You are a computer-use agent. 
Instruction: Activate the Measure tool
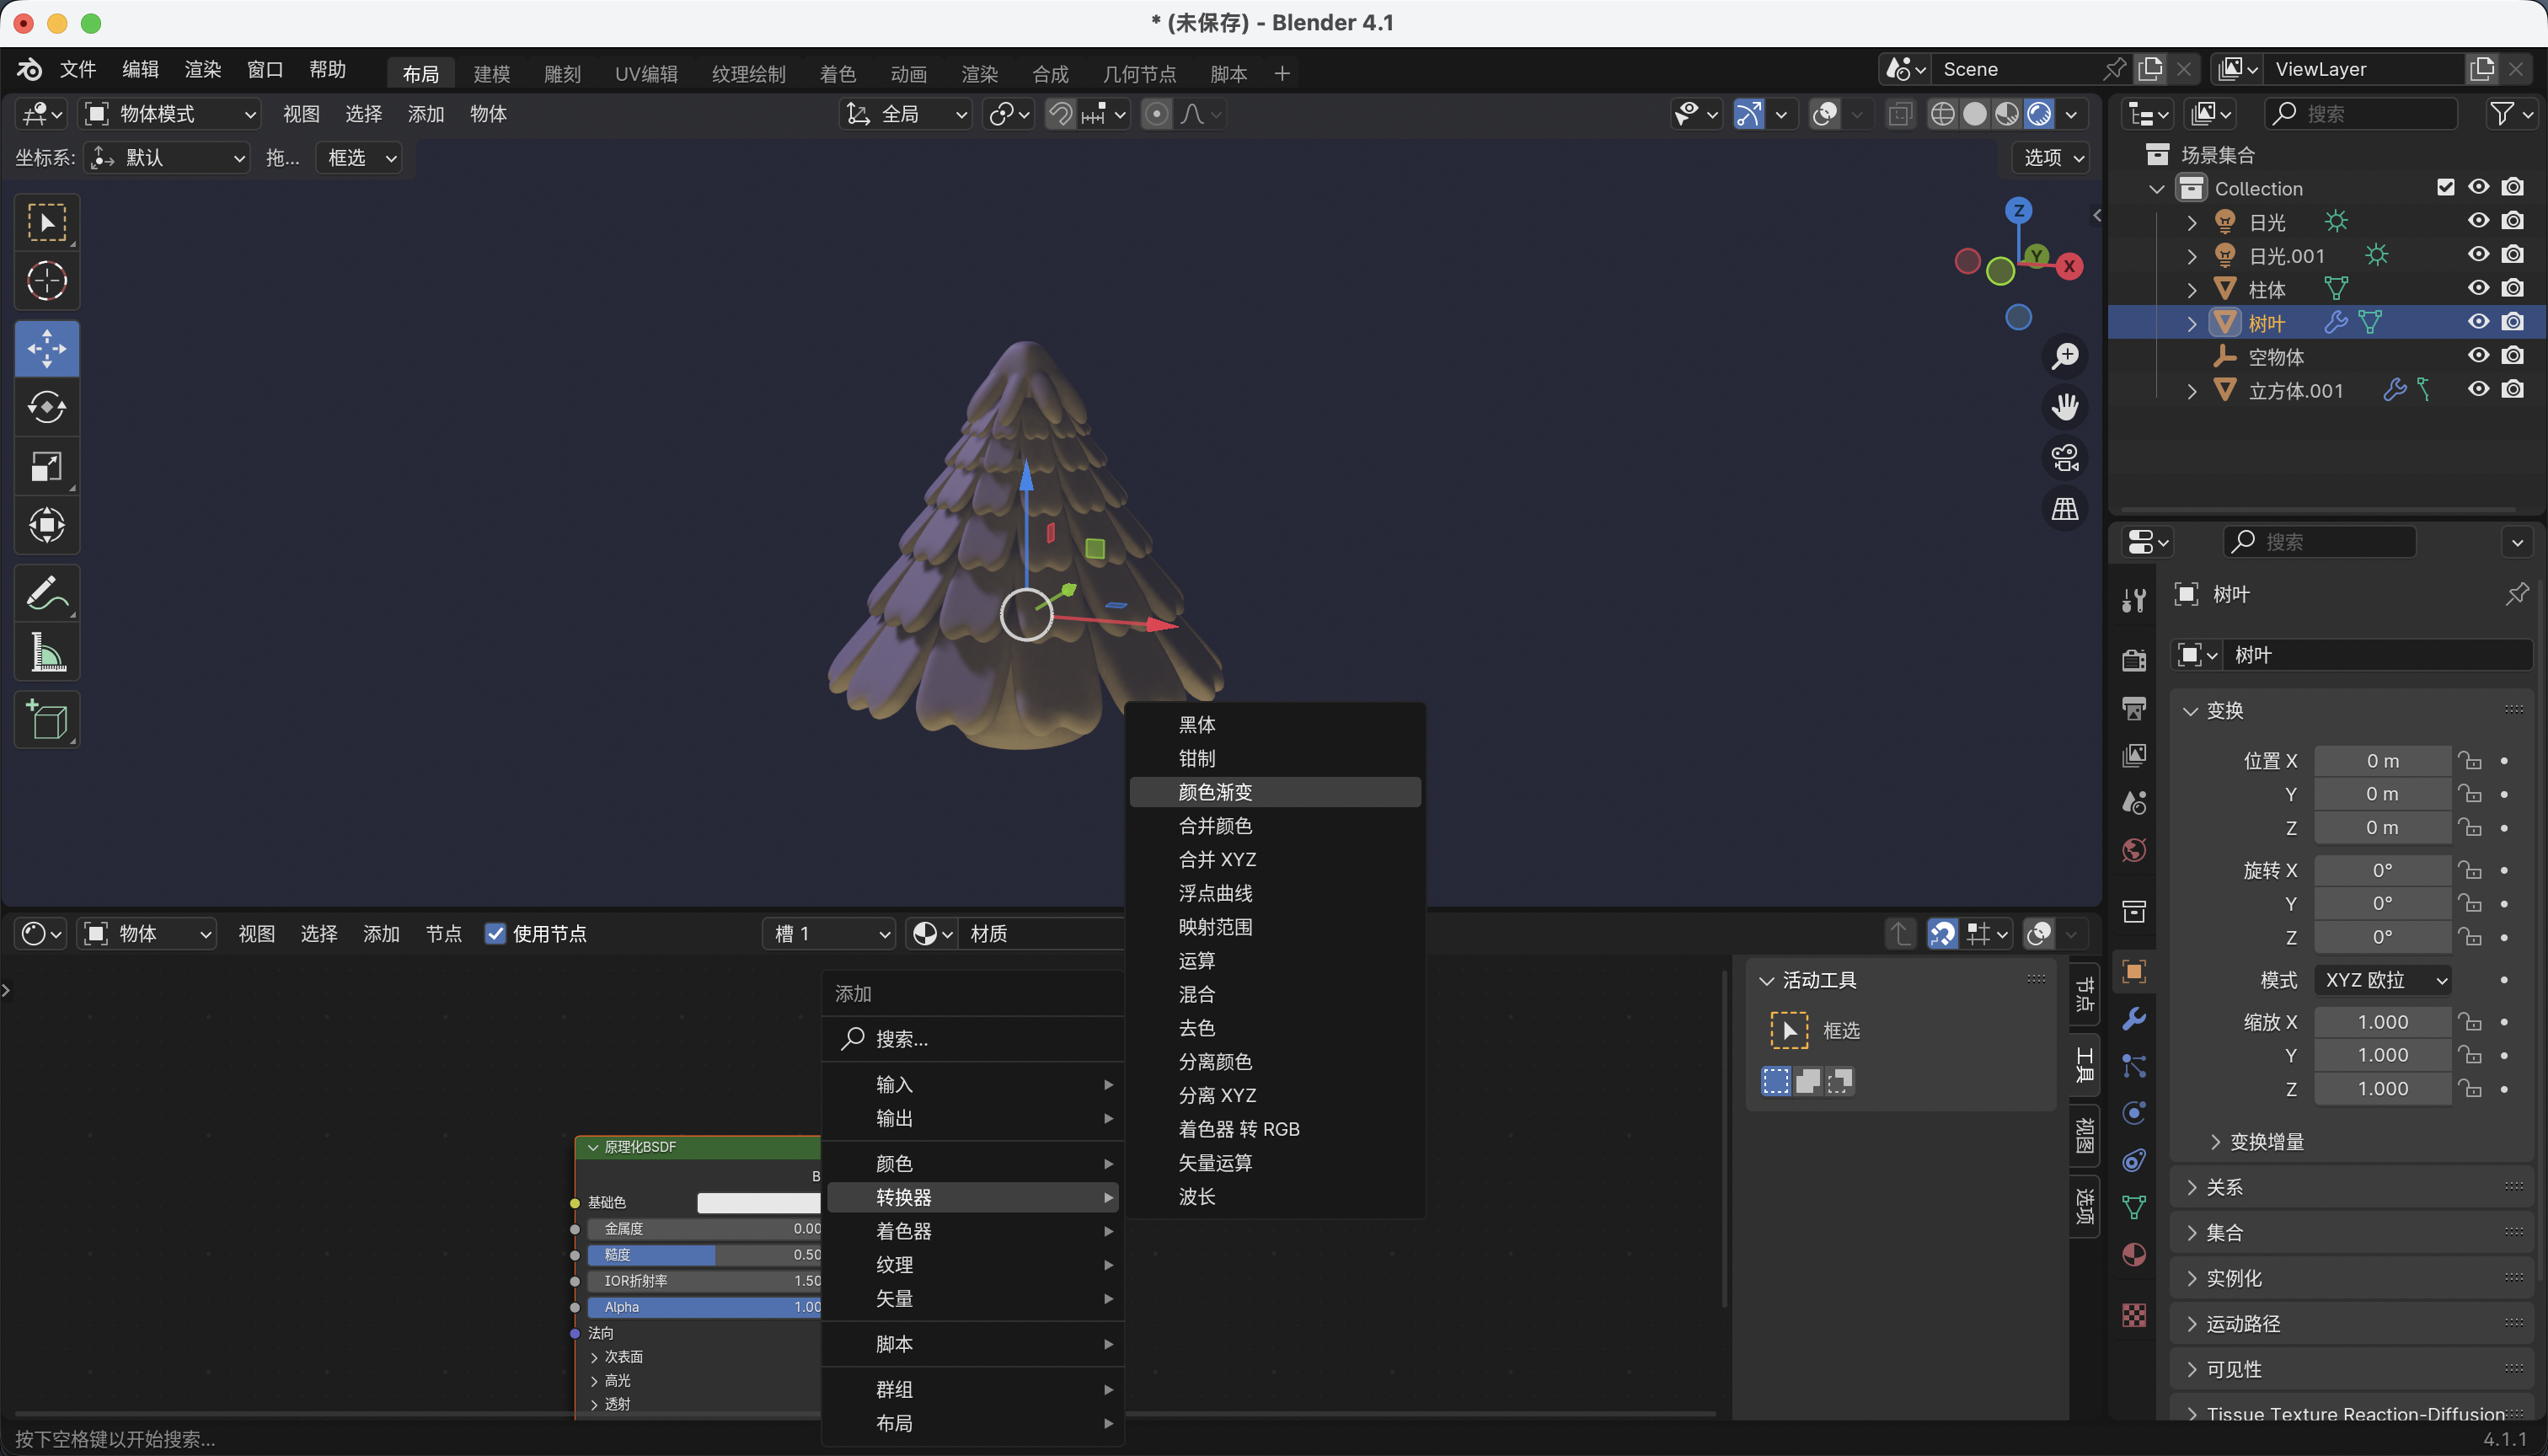46,653
